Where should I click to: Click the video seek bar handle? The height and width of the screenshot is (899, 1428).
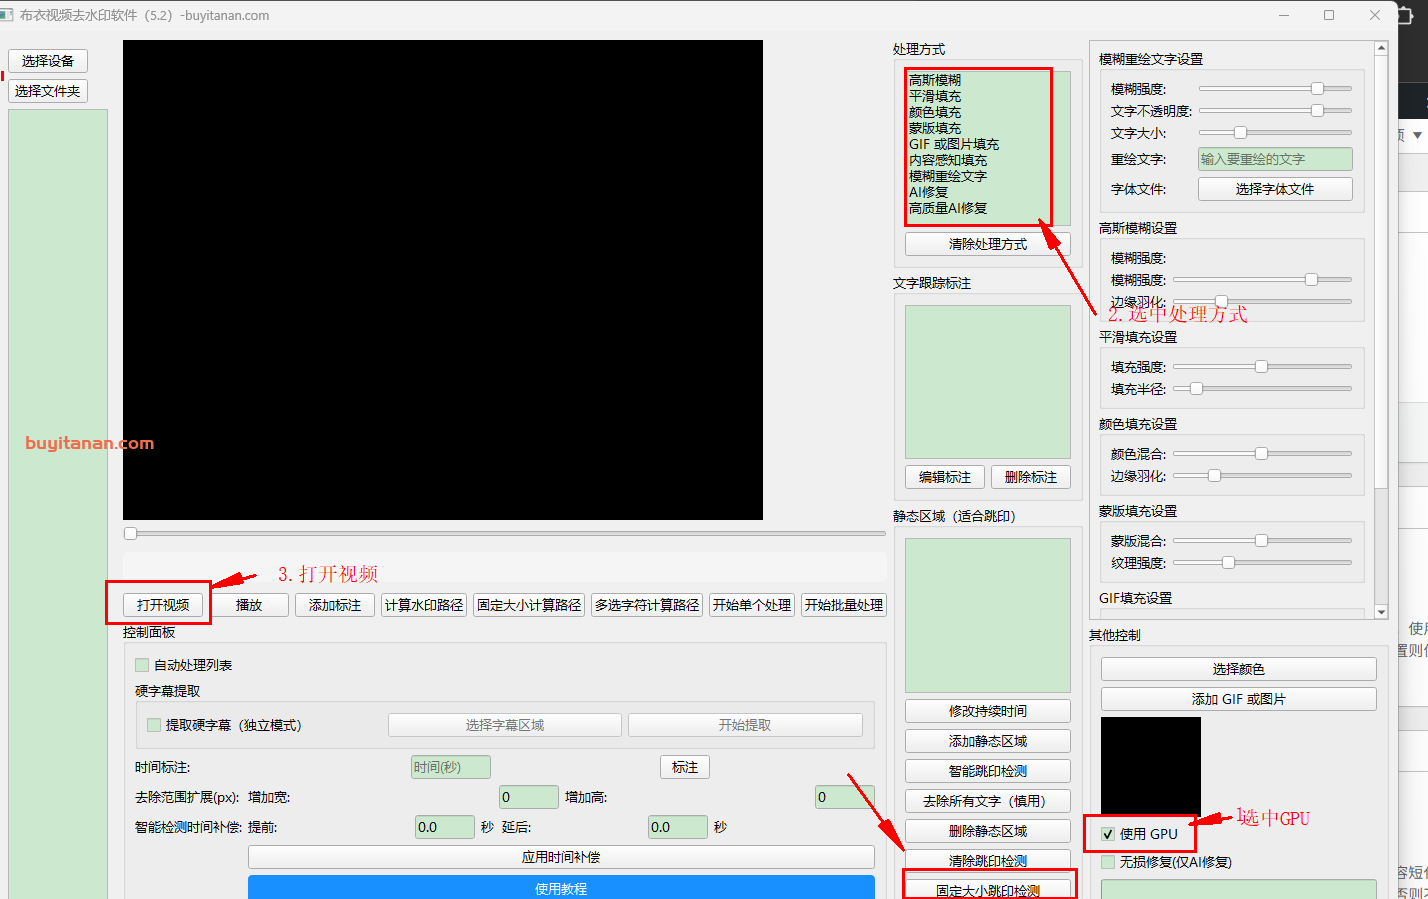click(x=131, y=534)
